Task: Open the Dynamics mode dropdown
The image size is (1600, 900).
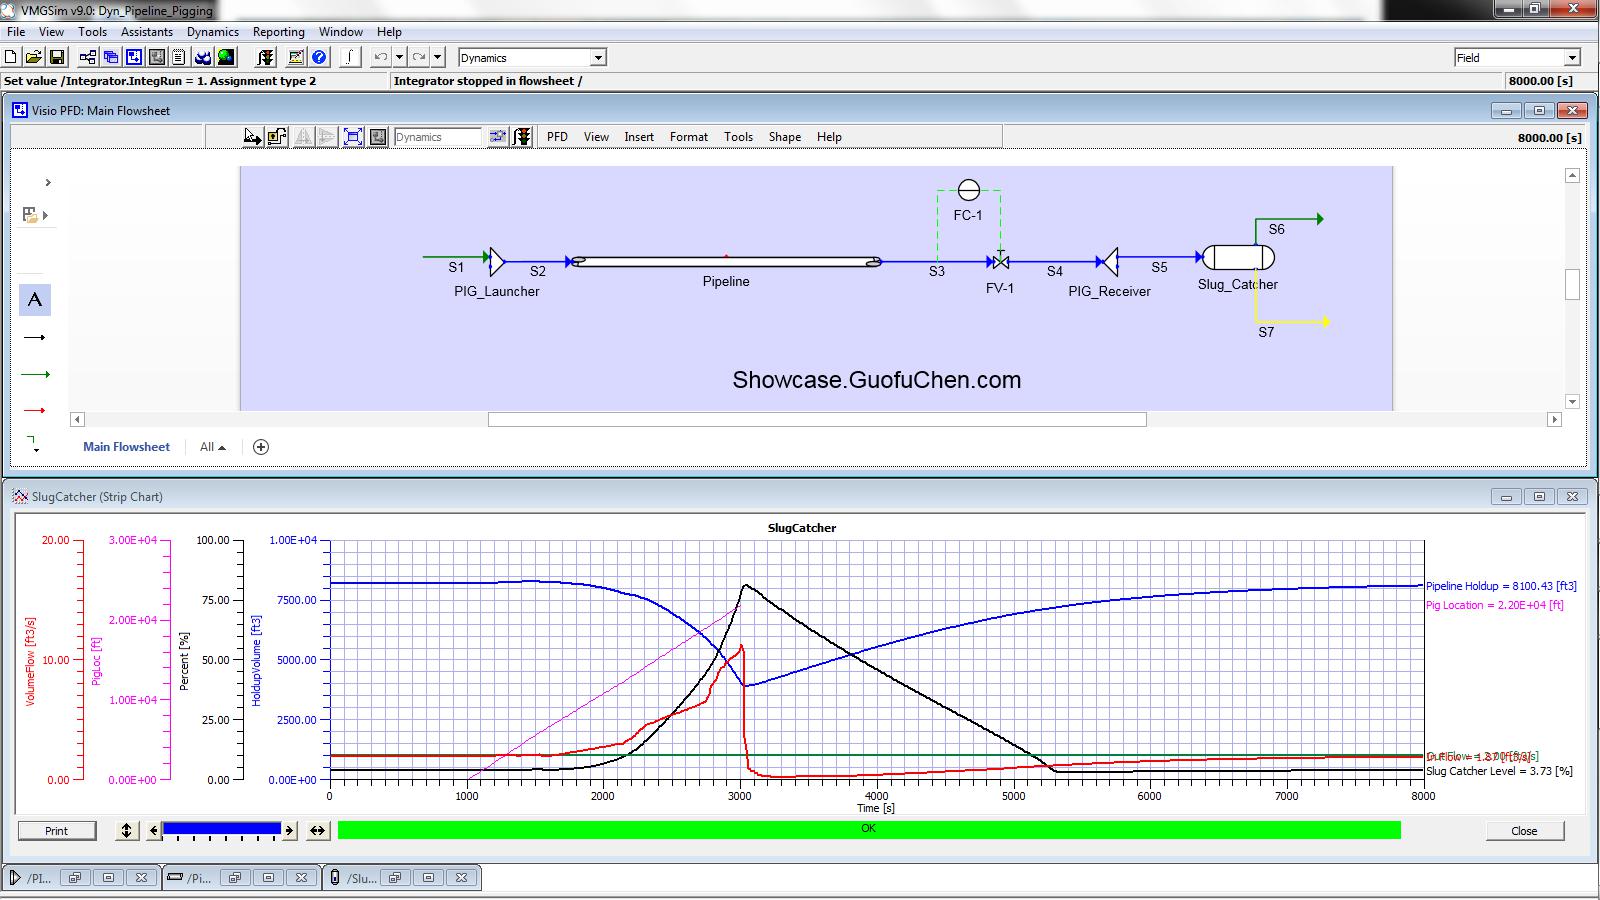Action: click(530, 56)
